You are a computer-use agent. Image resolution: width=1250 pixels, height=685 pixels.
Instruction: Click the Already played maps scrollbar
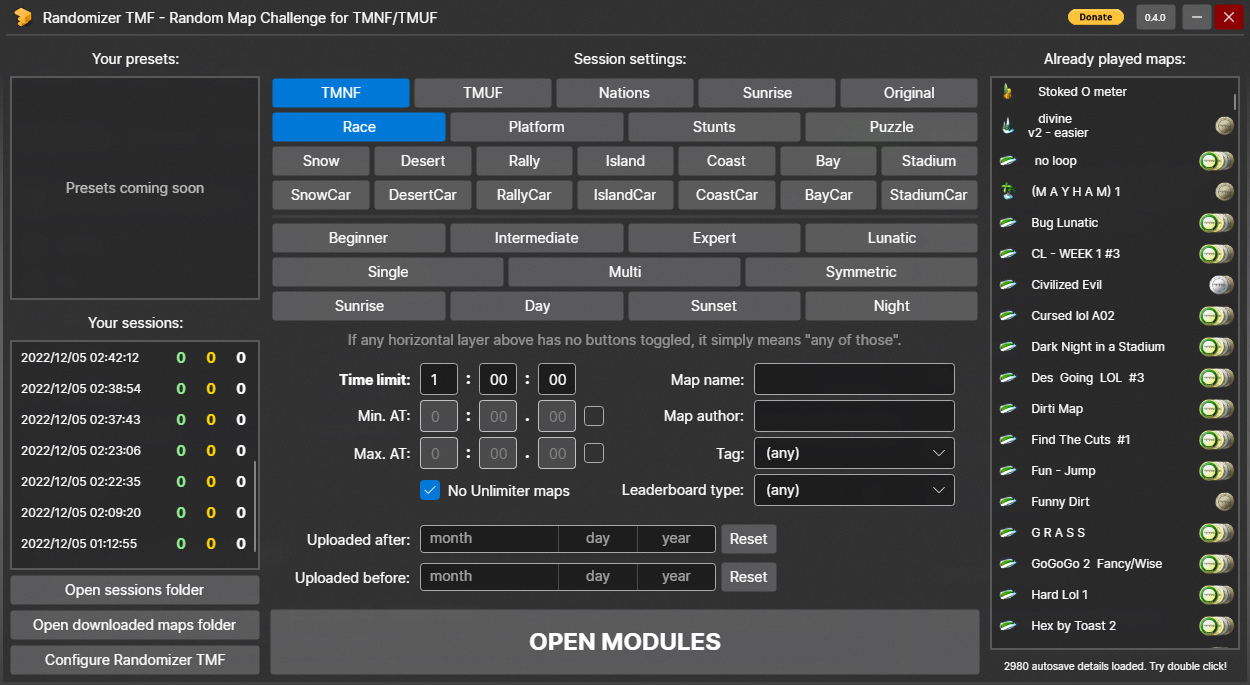pyautogui.click(x=1234, y=101)
